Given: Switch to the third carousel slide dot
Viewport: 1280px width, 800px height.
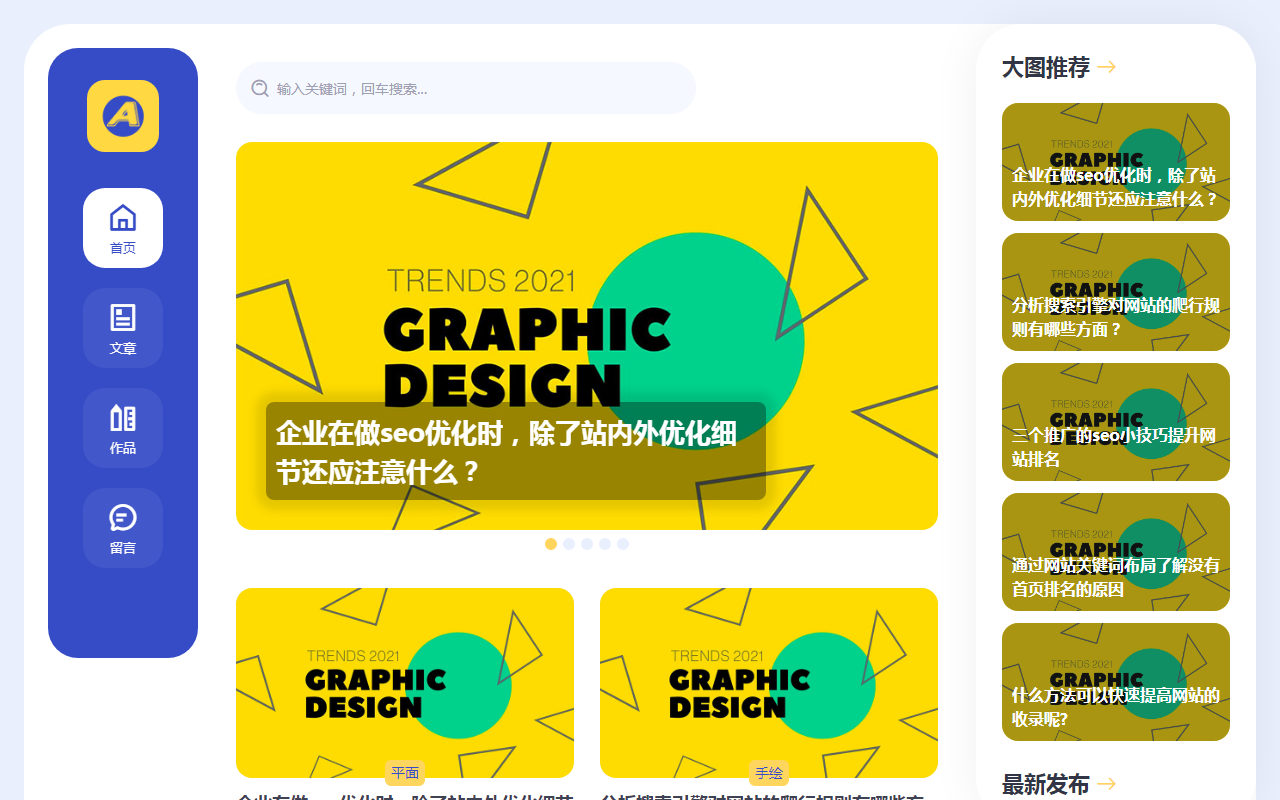Looking at the screenshot, I should tap(587, 544).
